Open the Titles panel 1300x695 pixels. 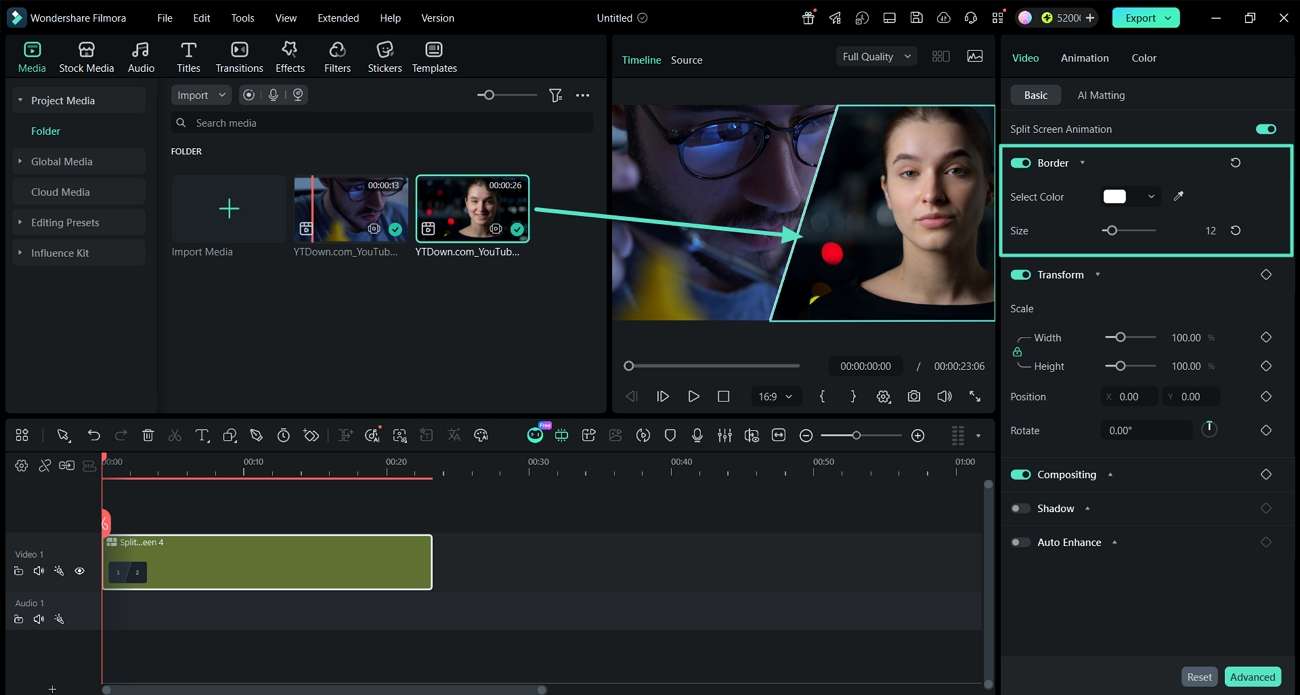click(188, 57)
